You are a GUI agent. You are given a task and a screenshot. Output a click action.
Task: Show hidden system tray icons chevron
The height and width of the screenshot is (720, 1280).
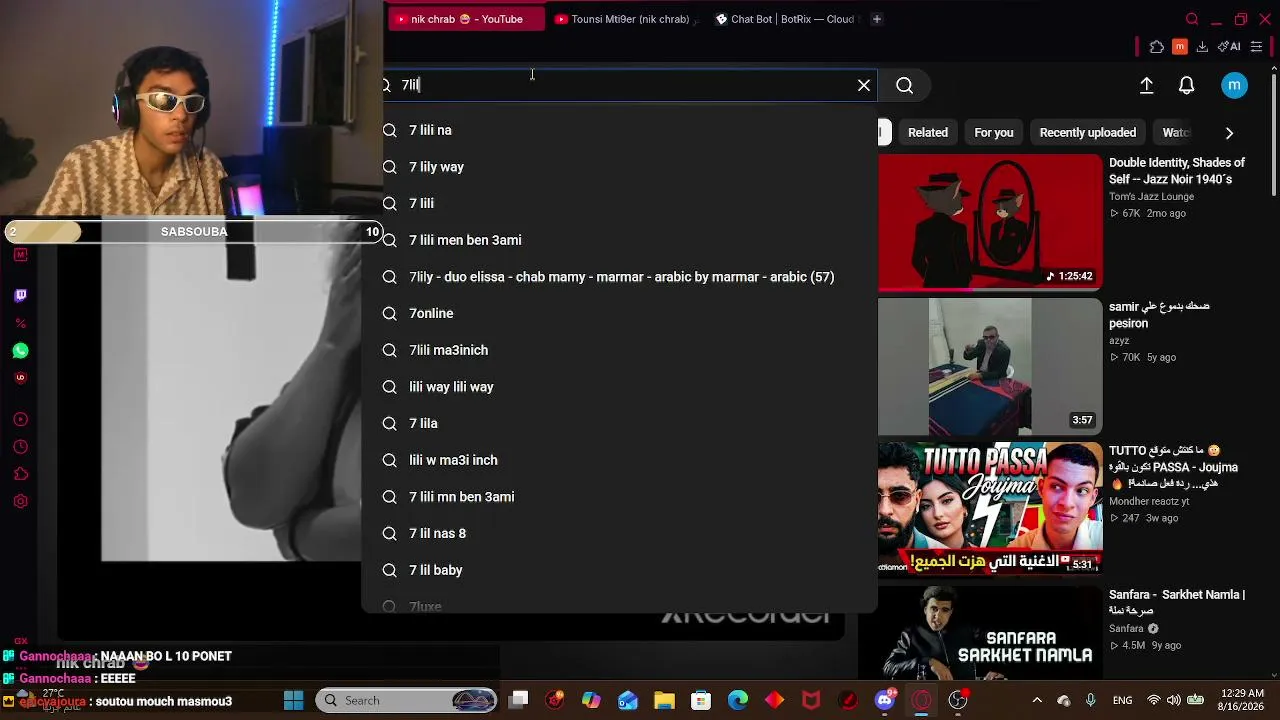point(1037,700)
